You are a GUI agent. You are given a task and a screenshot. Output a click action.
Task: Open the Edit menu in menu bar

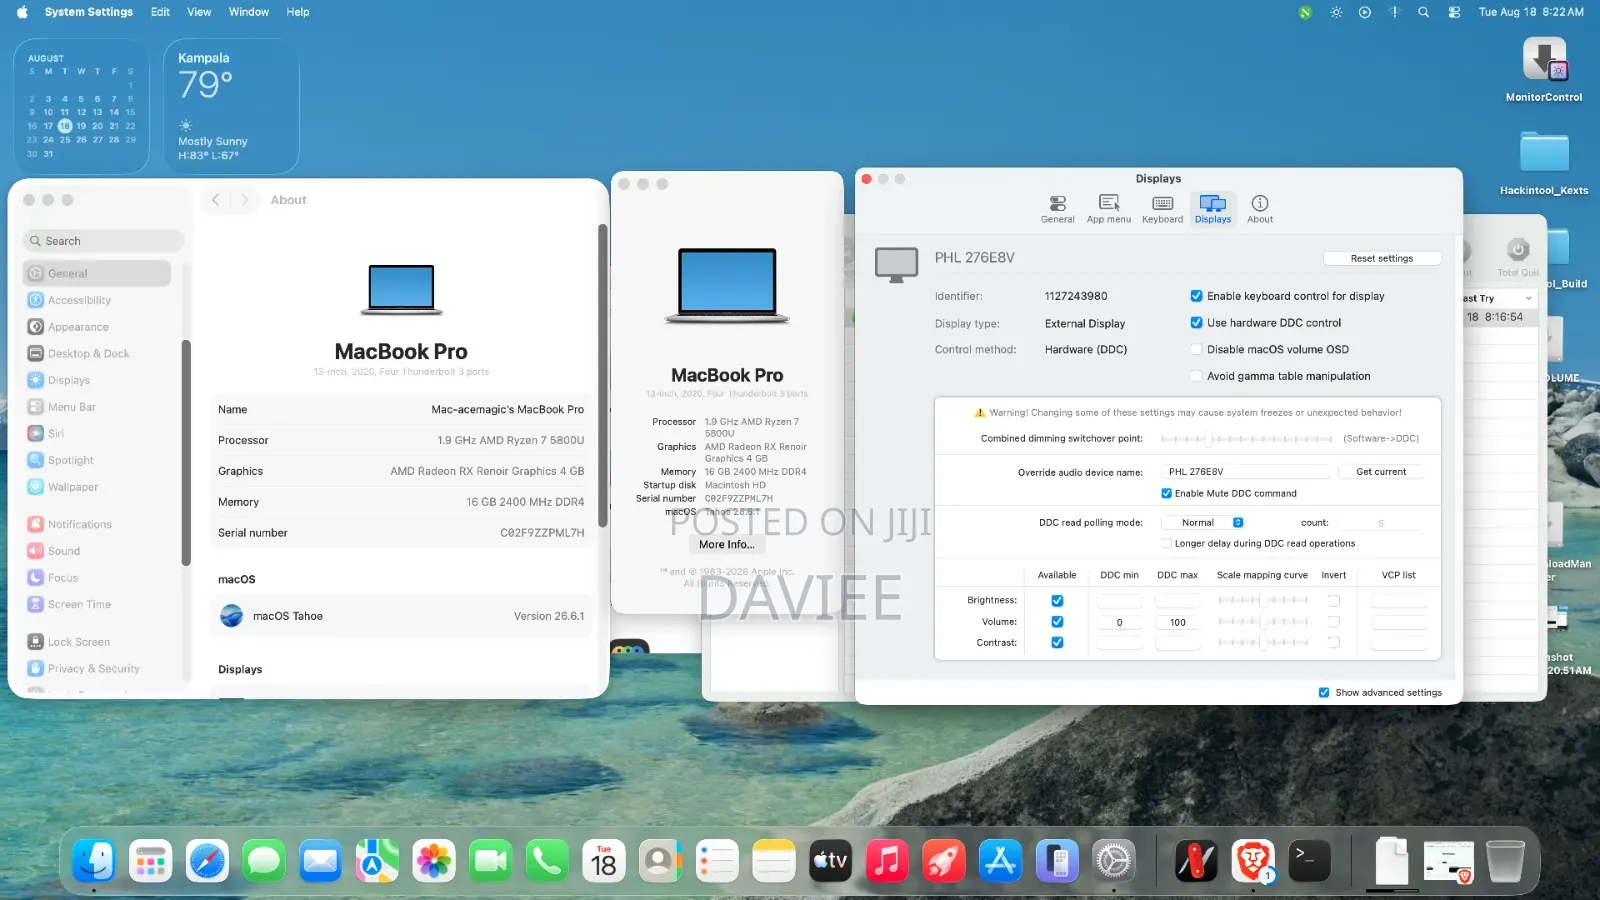tap(160, 12)
